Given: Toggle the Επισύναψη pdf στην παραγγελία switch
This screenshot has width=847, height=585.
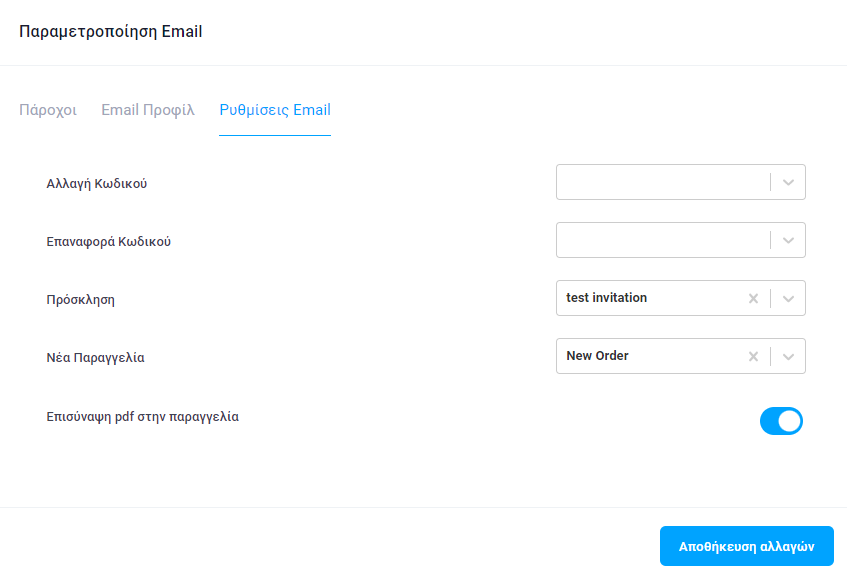Looking at the screenshot, I should pyautogui.click(x=781, y=421).
